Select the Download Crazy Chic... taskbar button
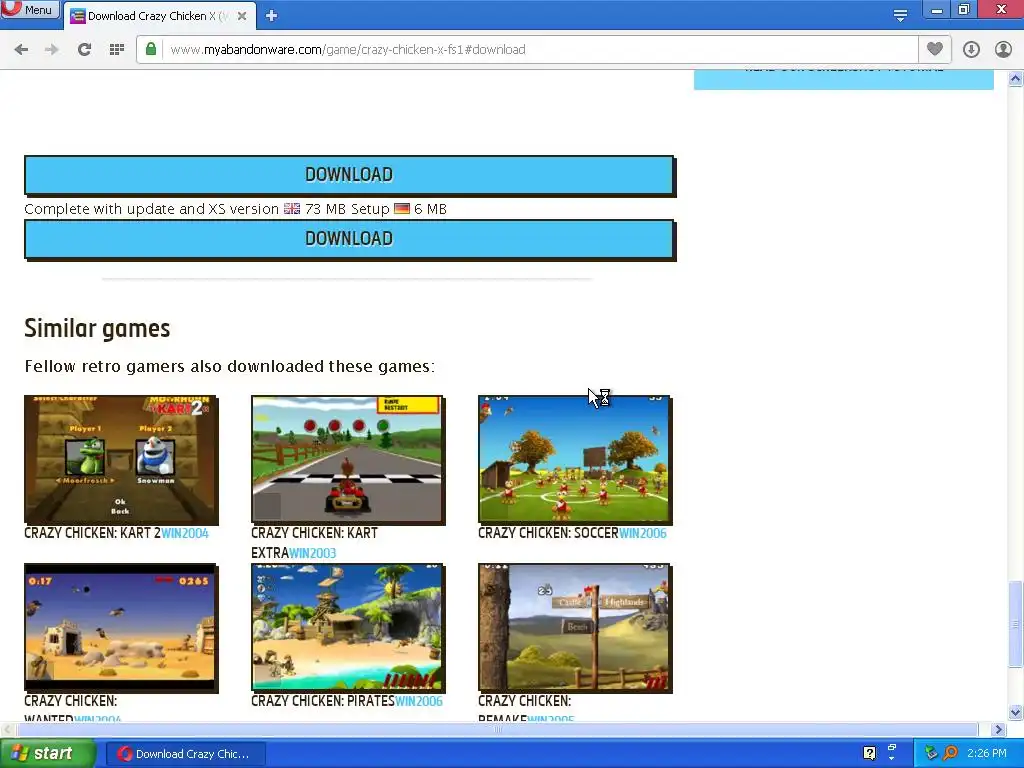The width and height of the screenshot is (1024, 768). point(185,754)
